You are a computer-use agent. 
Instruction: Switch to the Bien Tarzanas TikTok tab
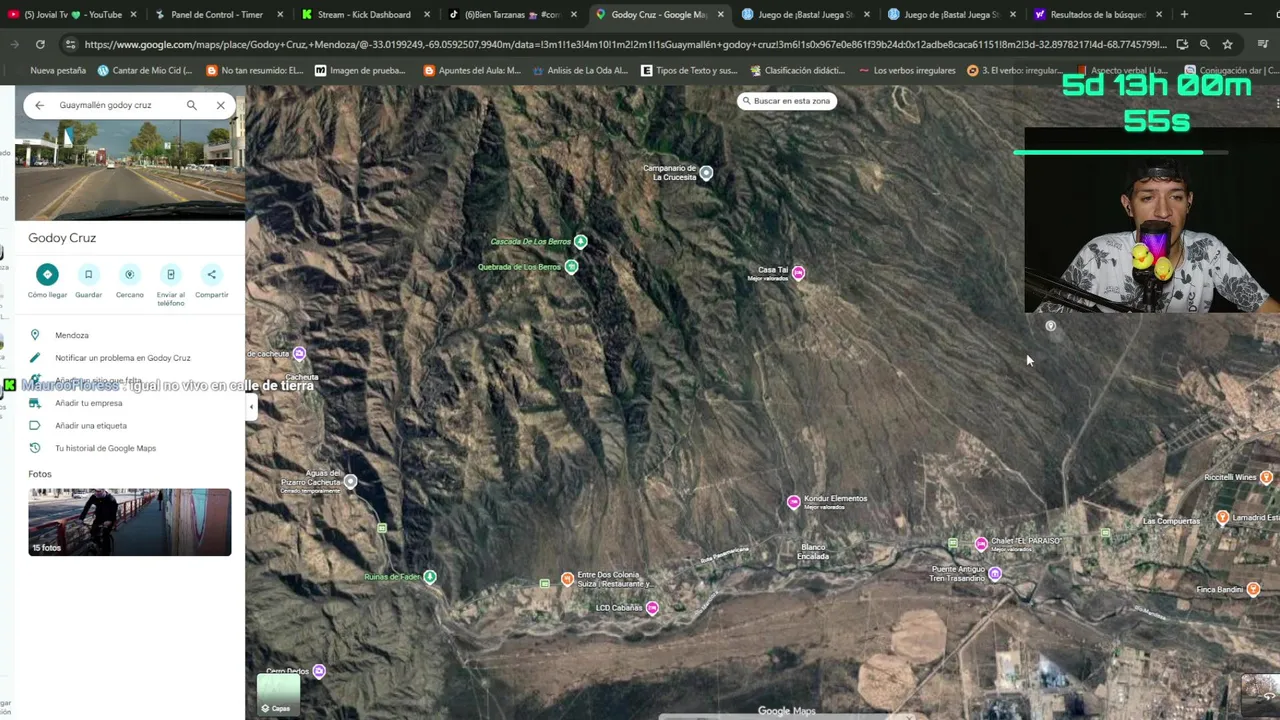click(511, 14)
